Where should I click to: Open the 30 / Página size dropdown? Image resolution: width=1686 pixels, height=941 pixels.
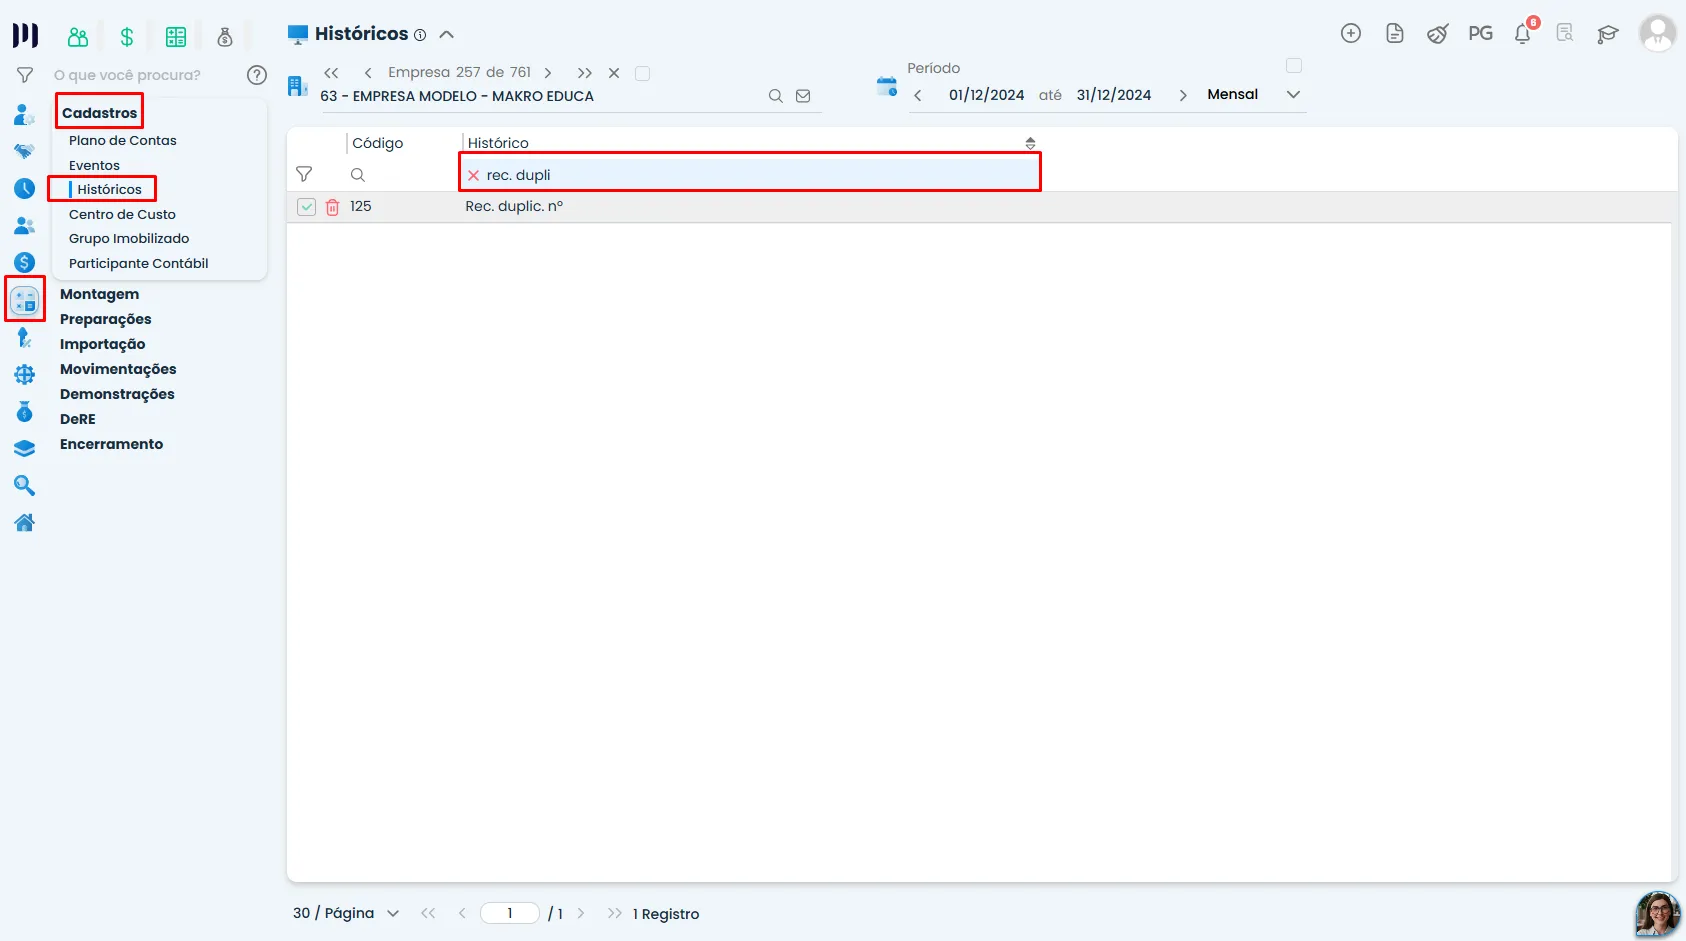tap(346, 913)
